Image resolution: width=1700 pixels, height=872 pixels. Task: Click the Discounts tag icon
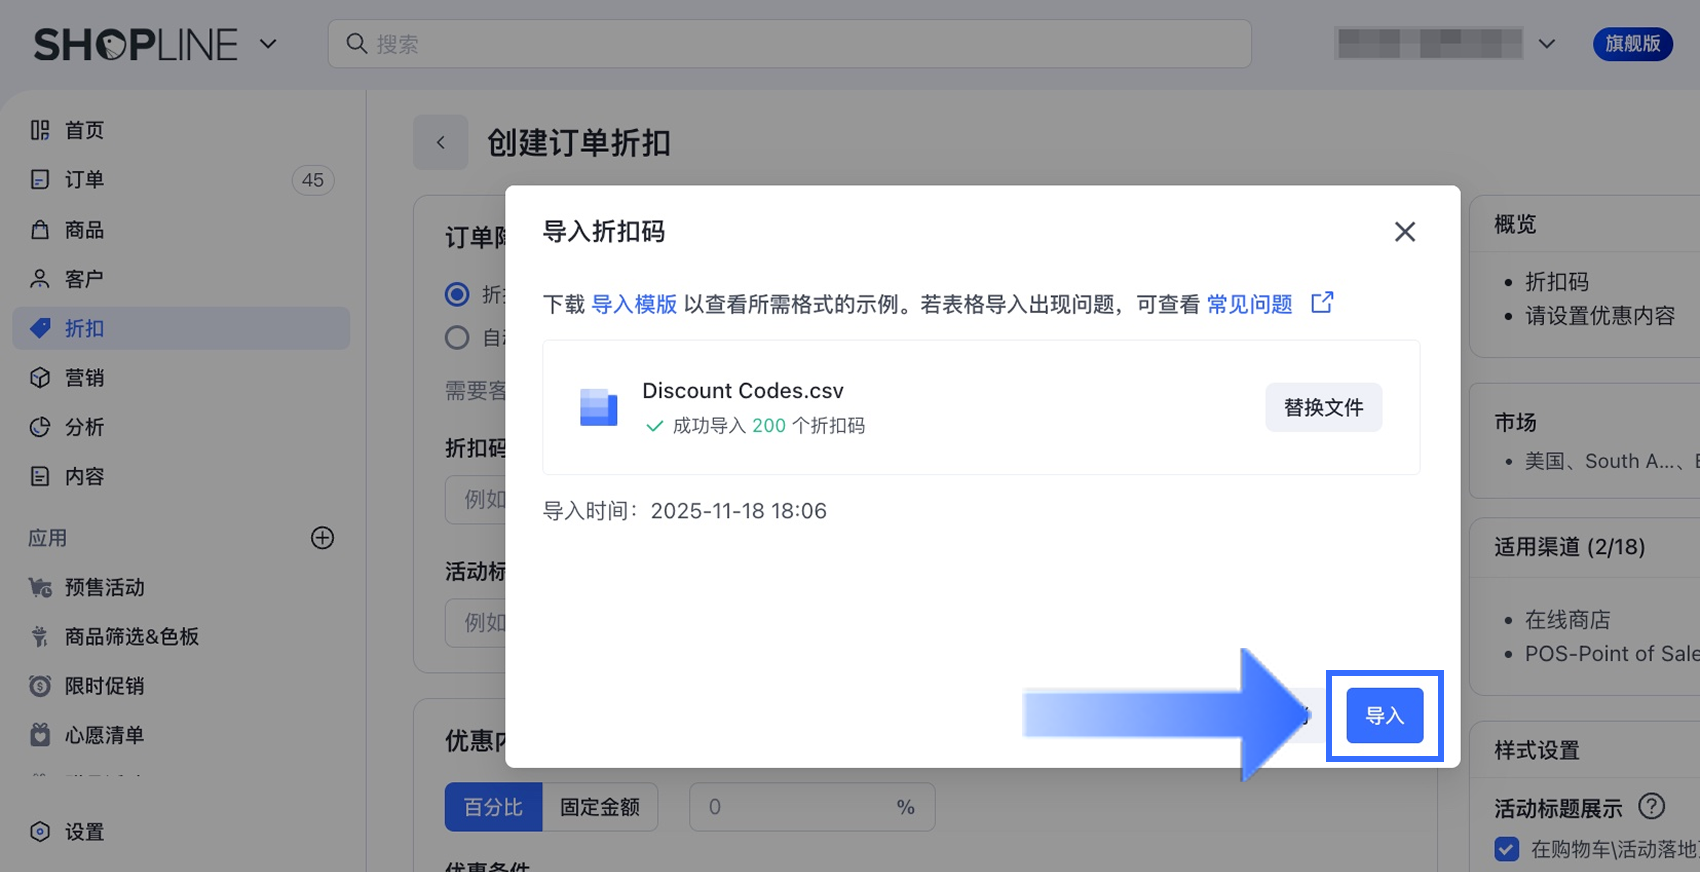pos(40,328)
